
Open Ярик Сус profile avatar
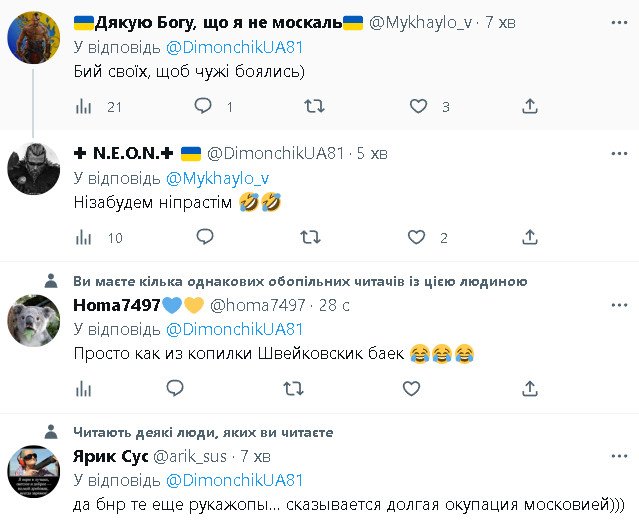[x=33, y=471]
